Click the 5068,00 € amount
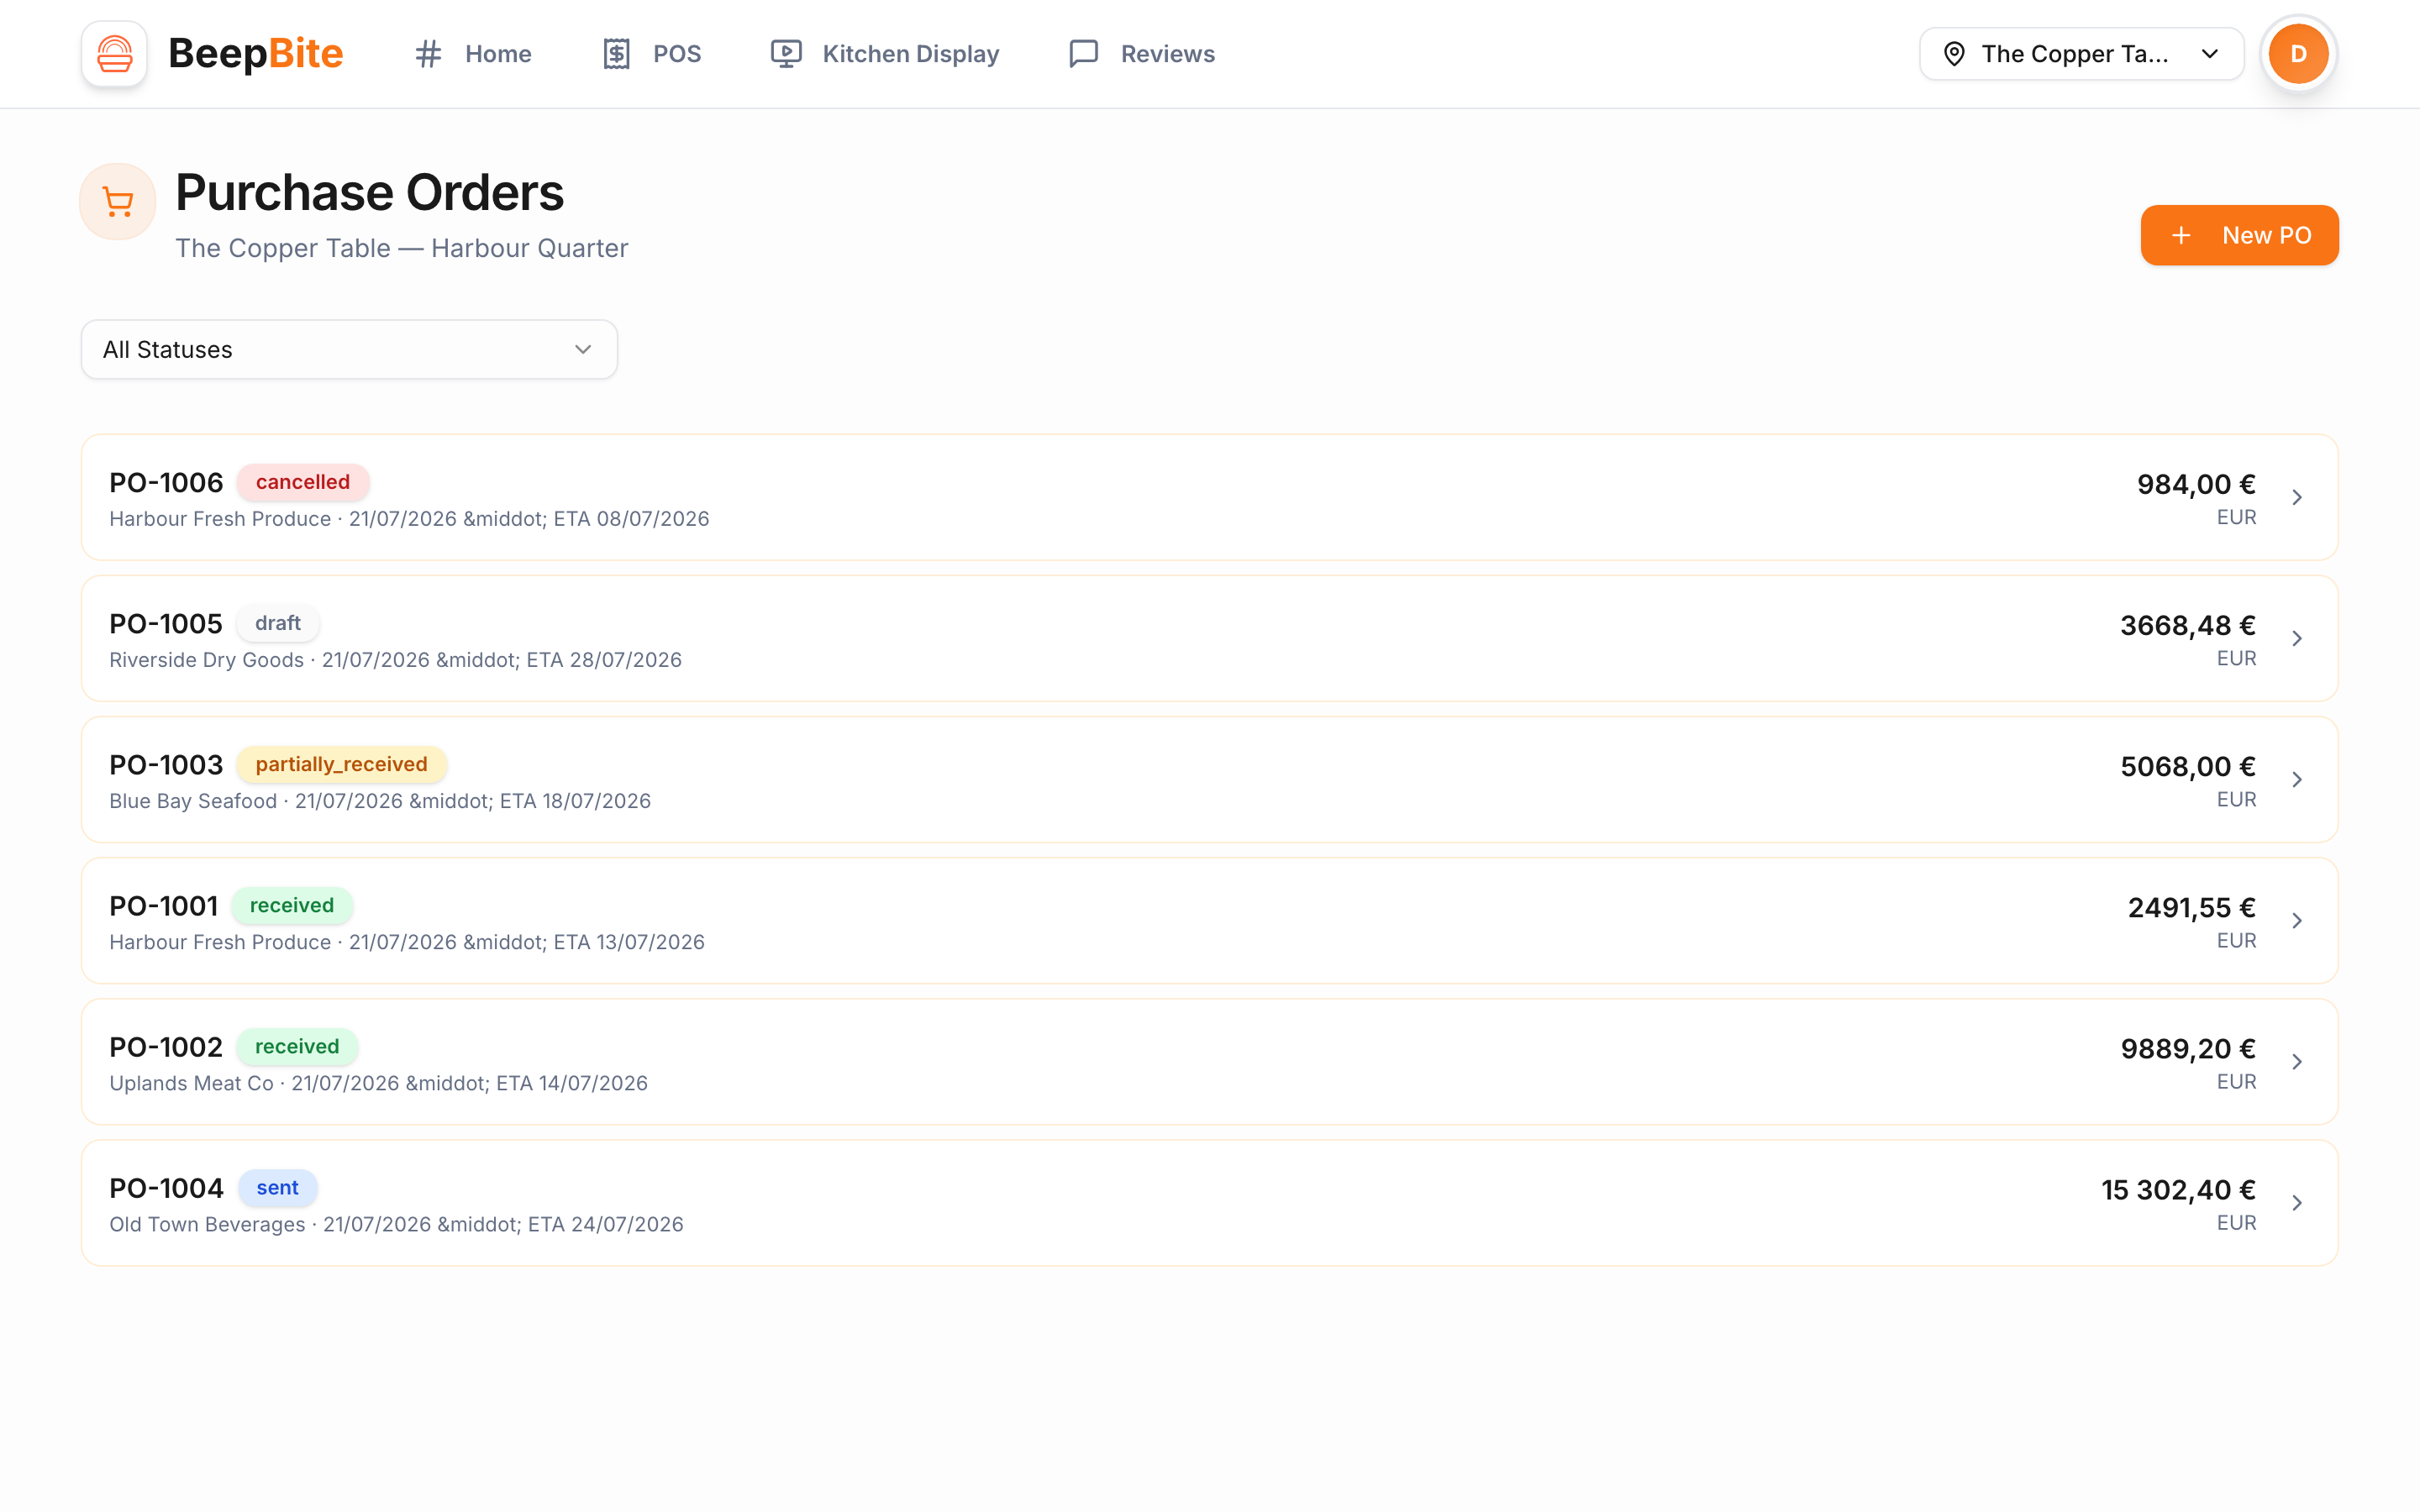 pyautogui.click(x=2188, y=767)
